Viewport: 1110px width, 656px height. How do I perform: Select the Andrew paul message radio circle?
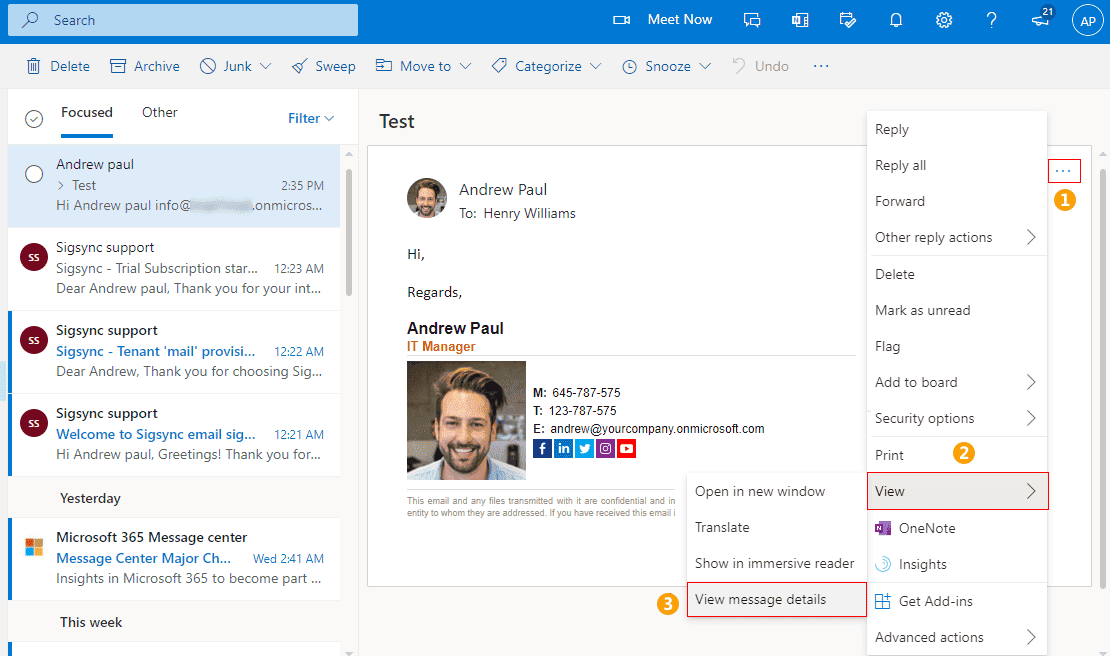click(x=34, y=174)
